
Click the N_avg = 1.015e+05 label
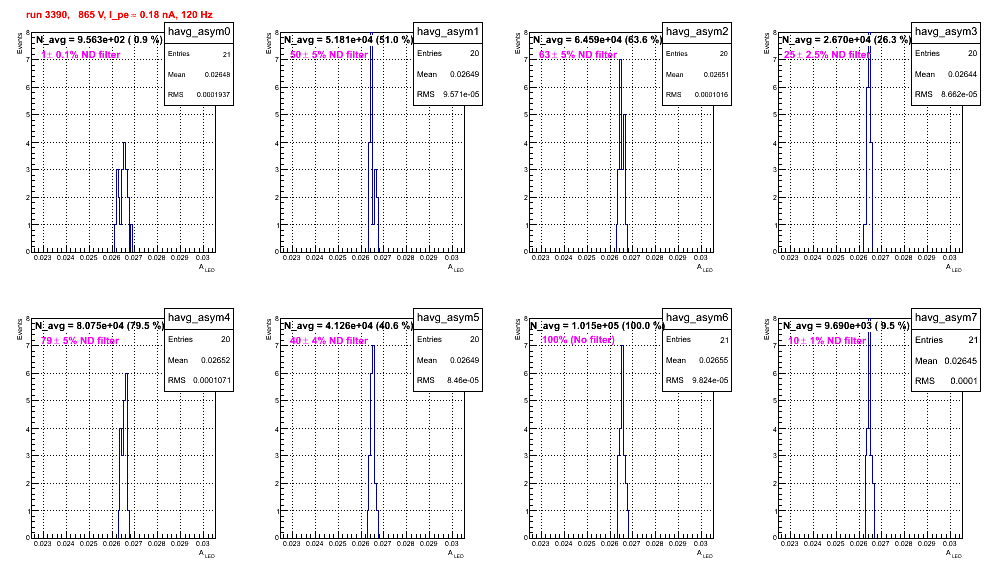click(x=597, y=325)
